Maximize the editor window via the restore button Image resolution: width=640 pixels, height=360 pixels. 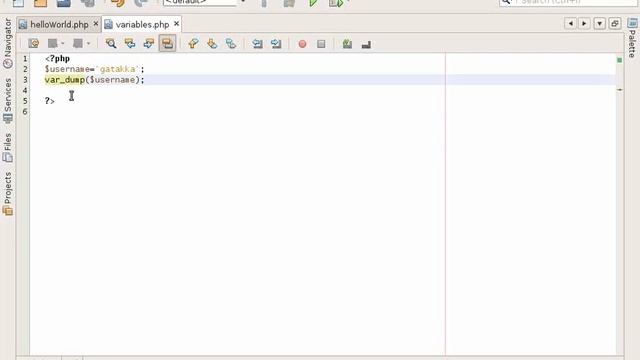[615, 24]
